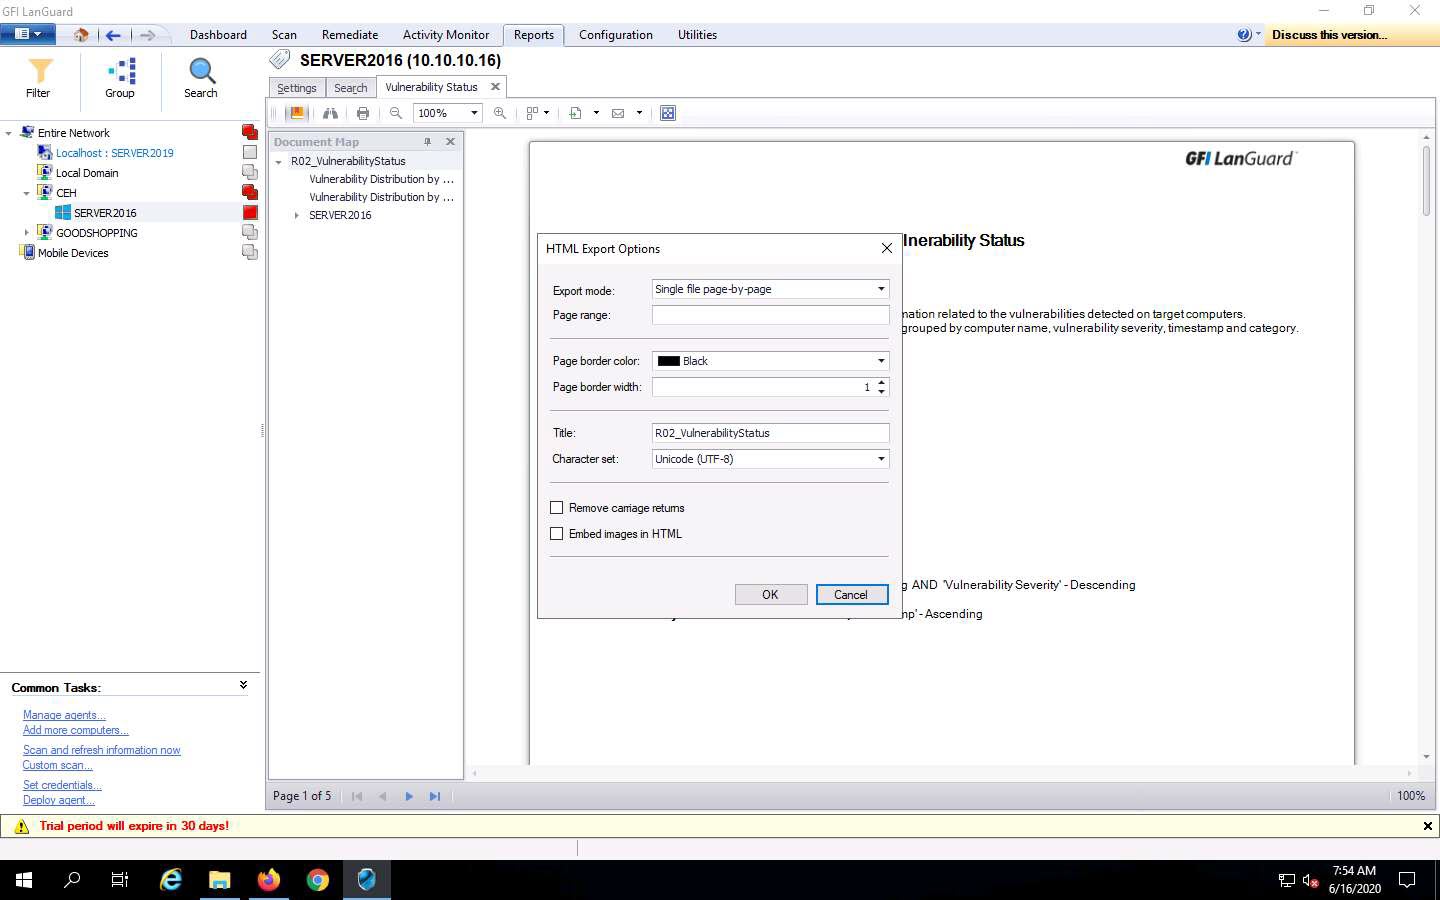The width and height of the screenshot is (1440, 900).
Task: Close the Vulnerability Status tab
Action: [x=495, y=87]
